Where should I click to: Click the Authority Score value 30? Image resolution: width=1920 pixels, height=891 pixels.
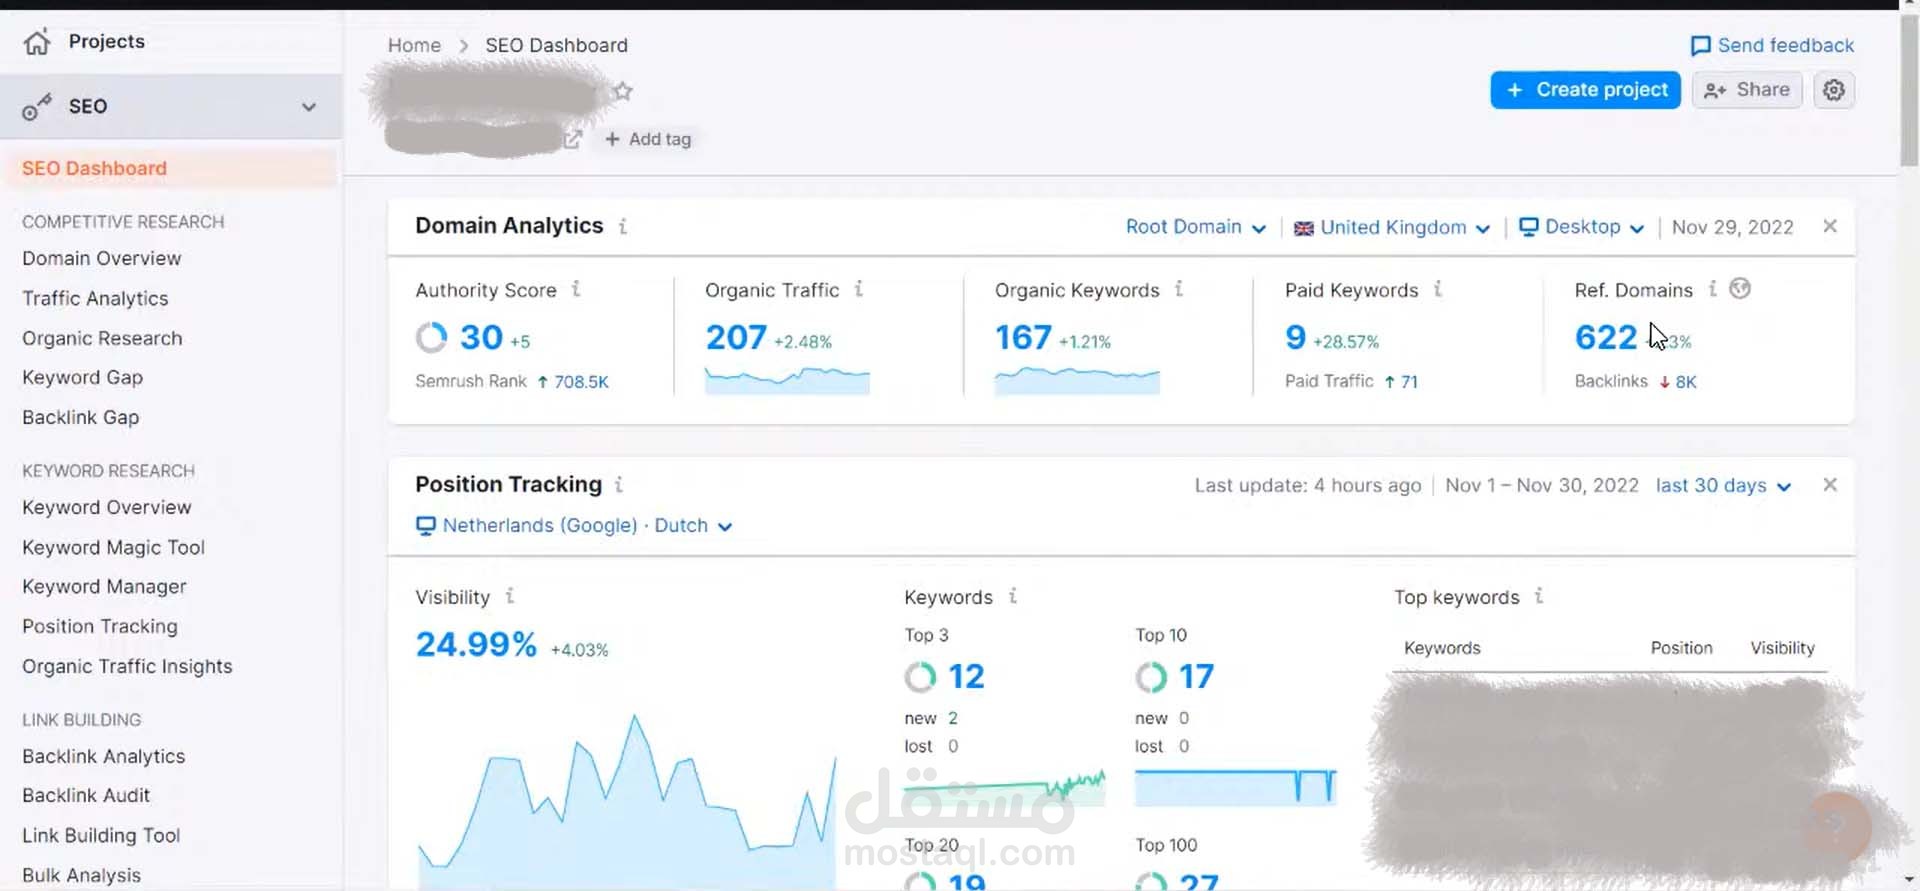(x=481, y=337)
